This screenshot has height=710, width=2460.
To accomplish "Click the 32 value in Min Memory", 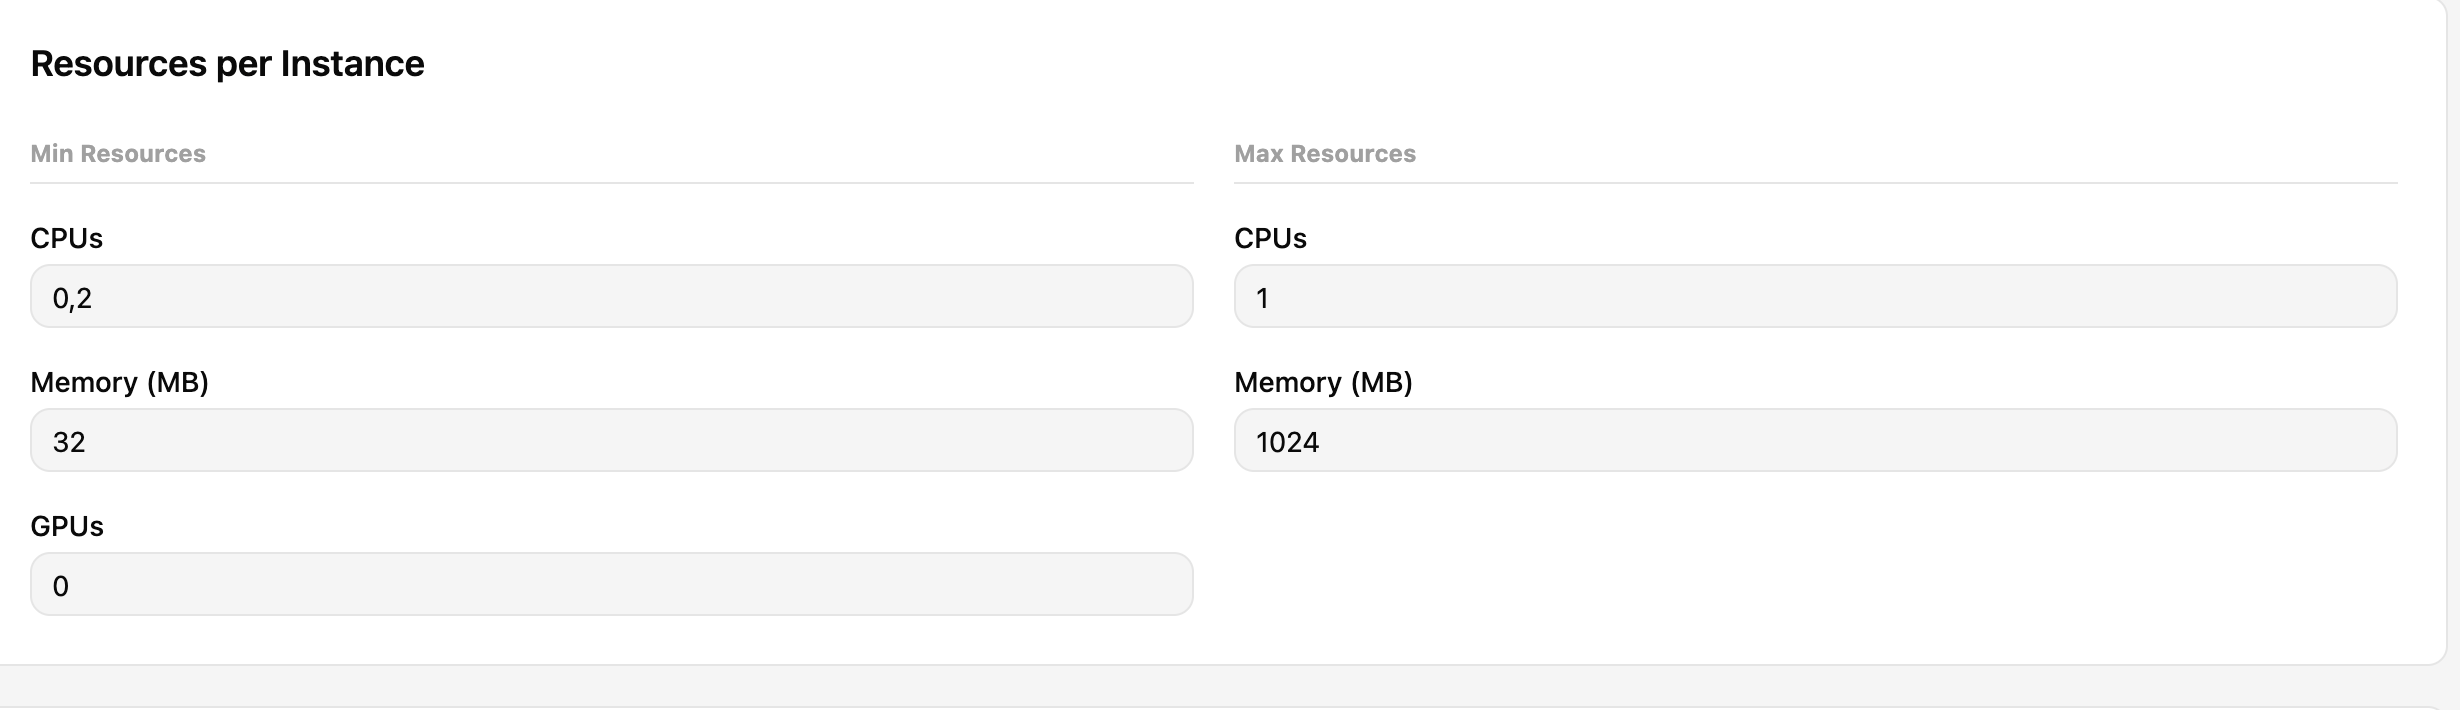I will tap(69, 442).
